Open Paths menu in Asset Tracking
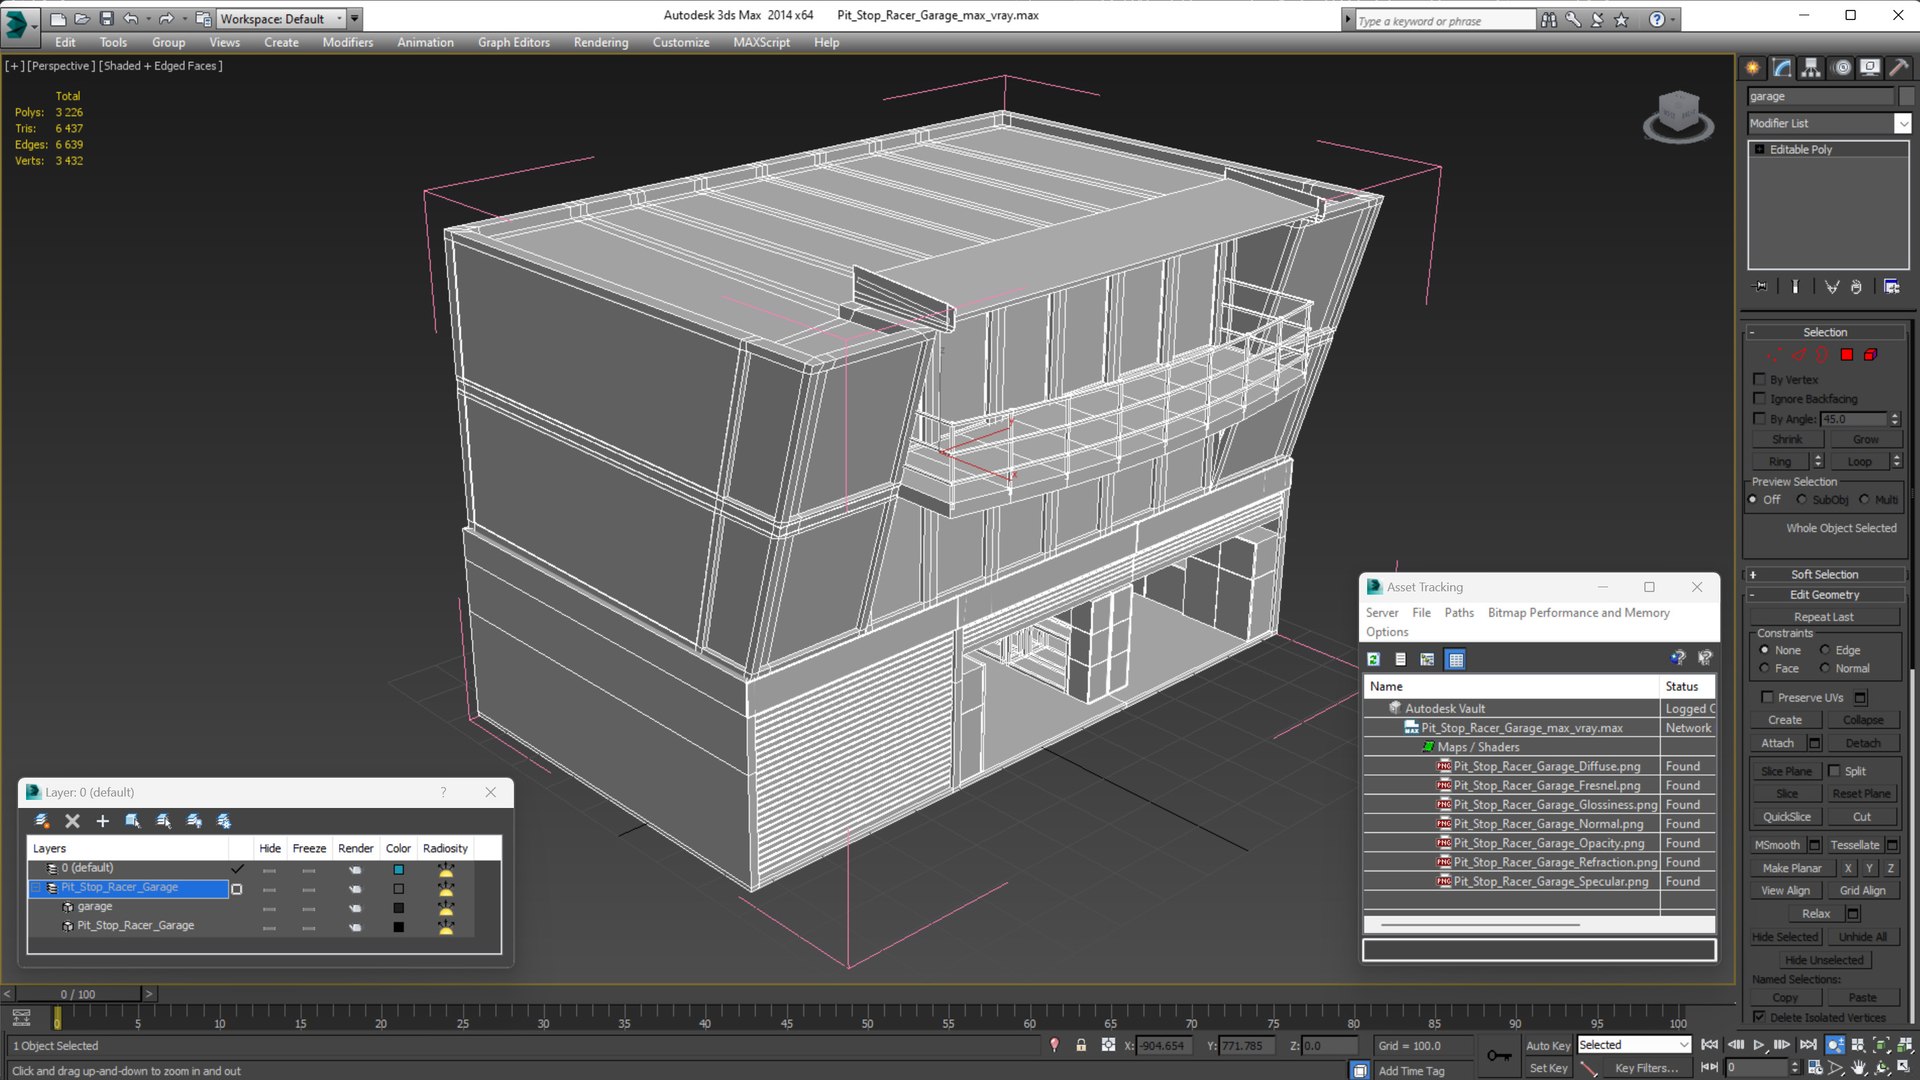The height and width of the screenshot is (1080, 1920). tap(1458, 613)
